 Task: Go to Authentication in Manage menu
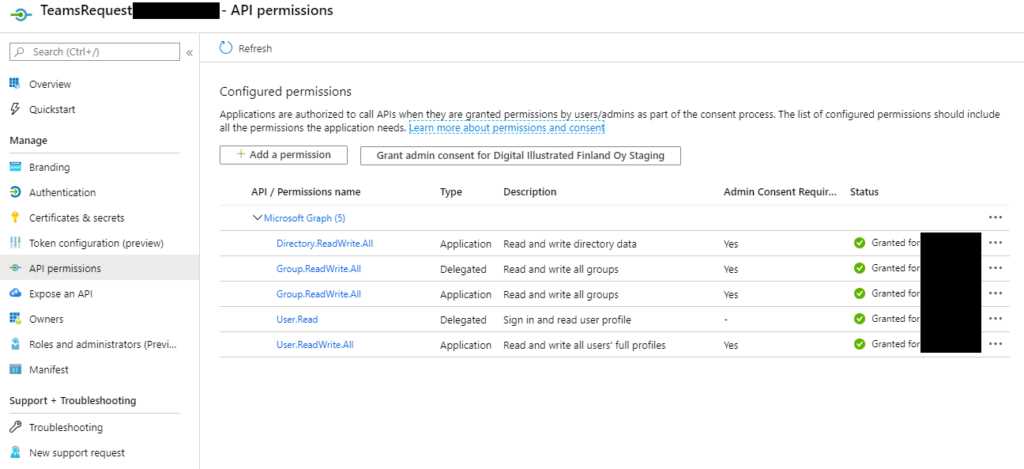(x=62, y=193)
